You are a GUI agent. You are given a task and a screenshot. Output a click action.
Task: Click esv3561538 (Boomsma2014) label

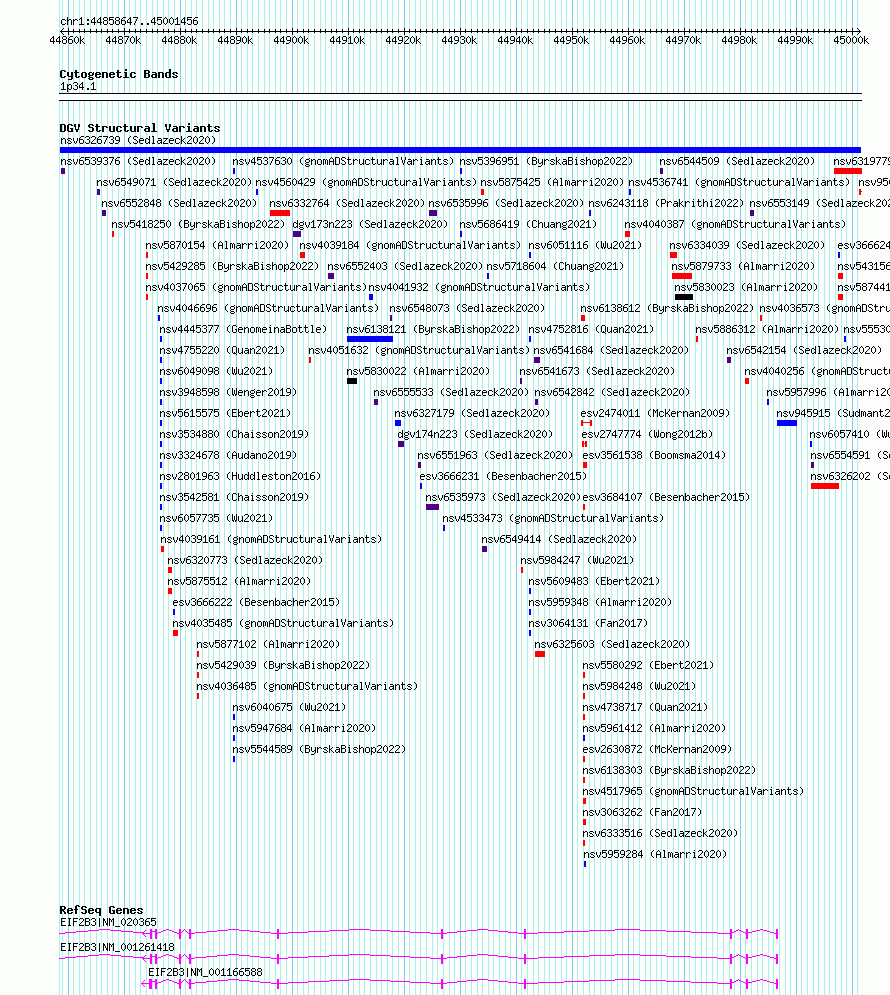pyautogui.click(x=654, y=455)
